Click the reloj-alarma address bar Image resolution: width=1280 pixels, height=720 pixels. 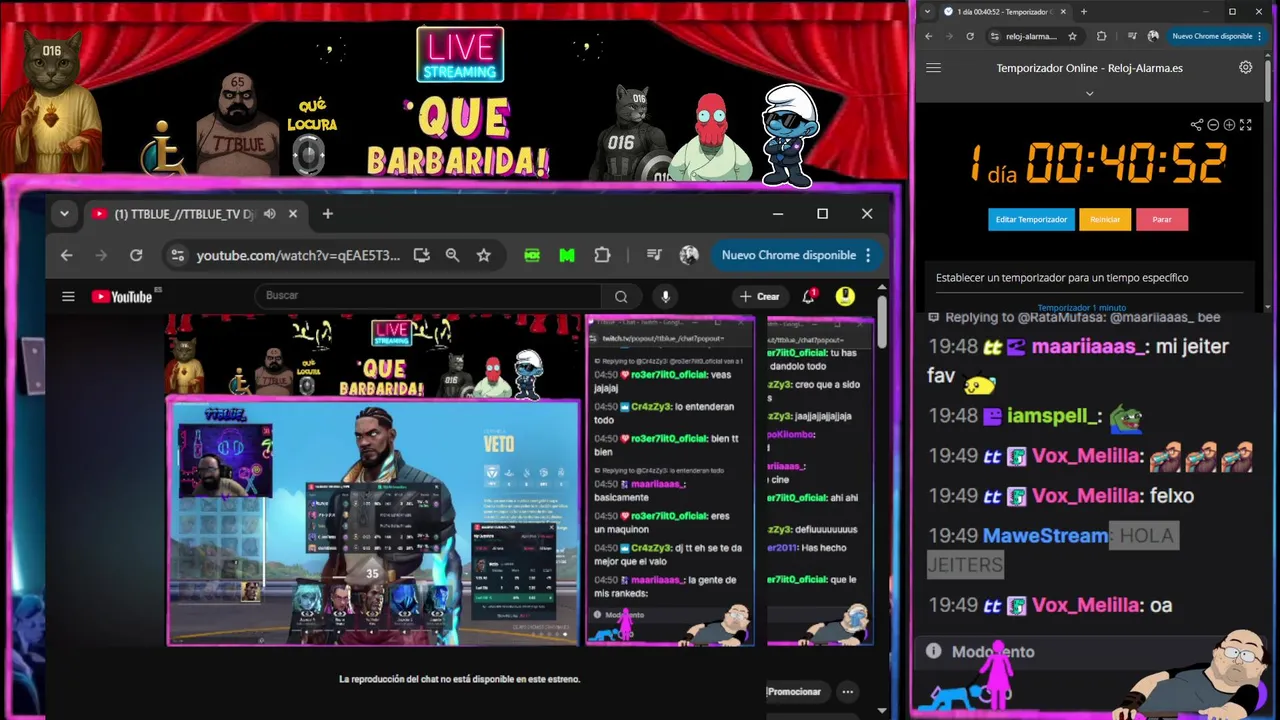(1029, 36)
